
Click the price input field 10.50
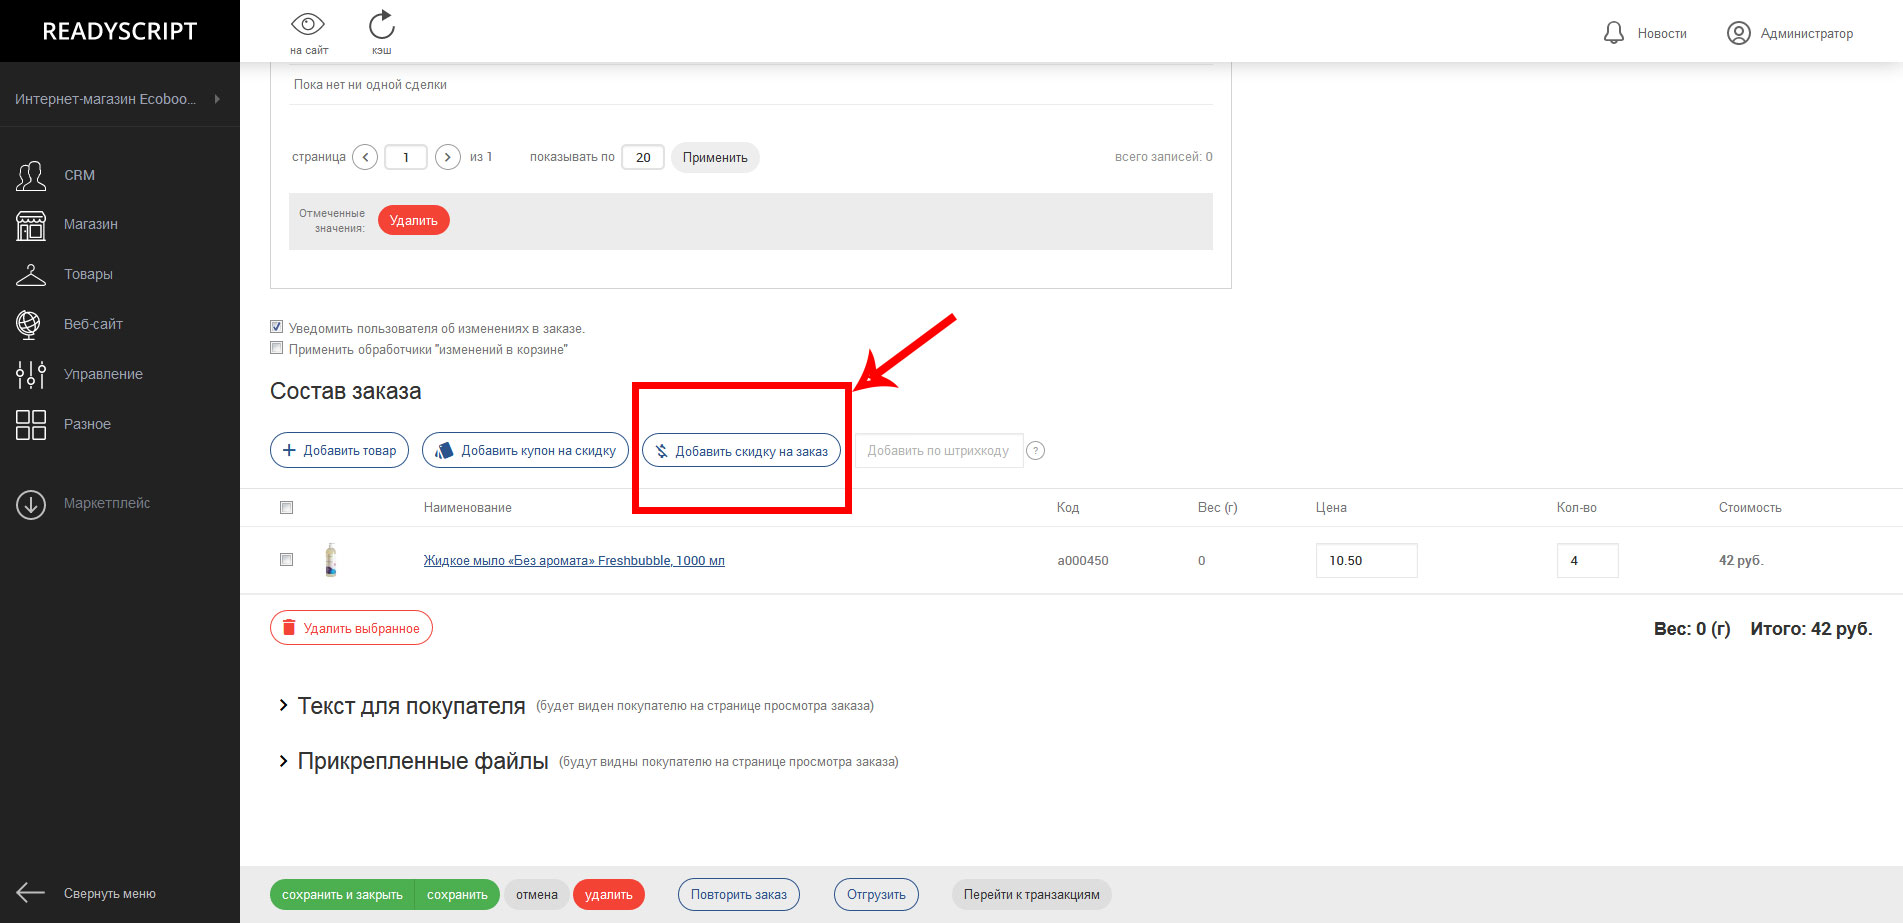(x=1365, y=561)
